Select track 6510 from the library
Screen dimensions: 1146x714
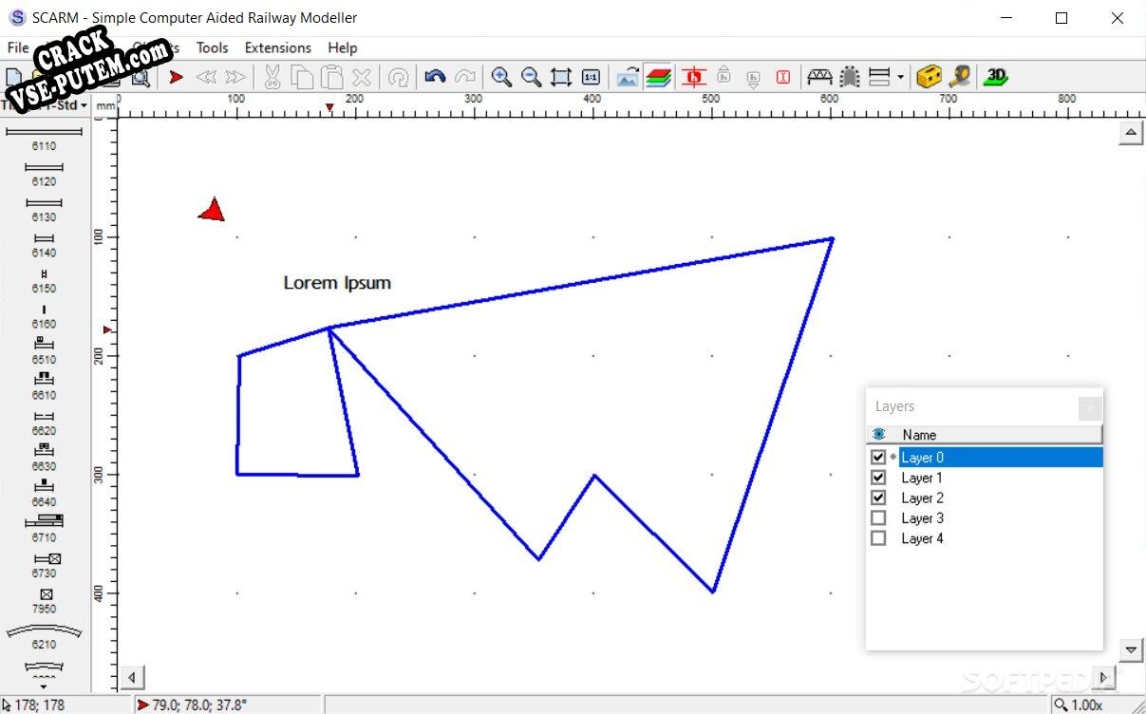[44, 352]
